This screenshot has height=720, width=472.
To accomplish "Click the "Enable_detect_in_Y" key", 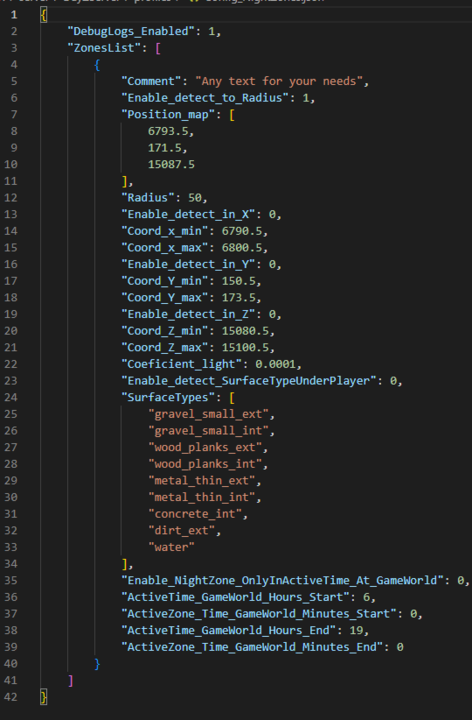I will pyautogui.click(x=189, y=264).
